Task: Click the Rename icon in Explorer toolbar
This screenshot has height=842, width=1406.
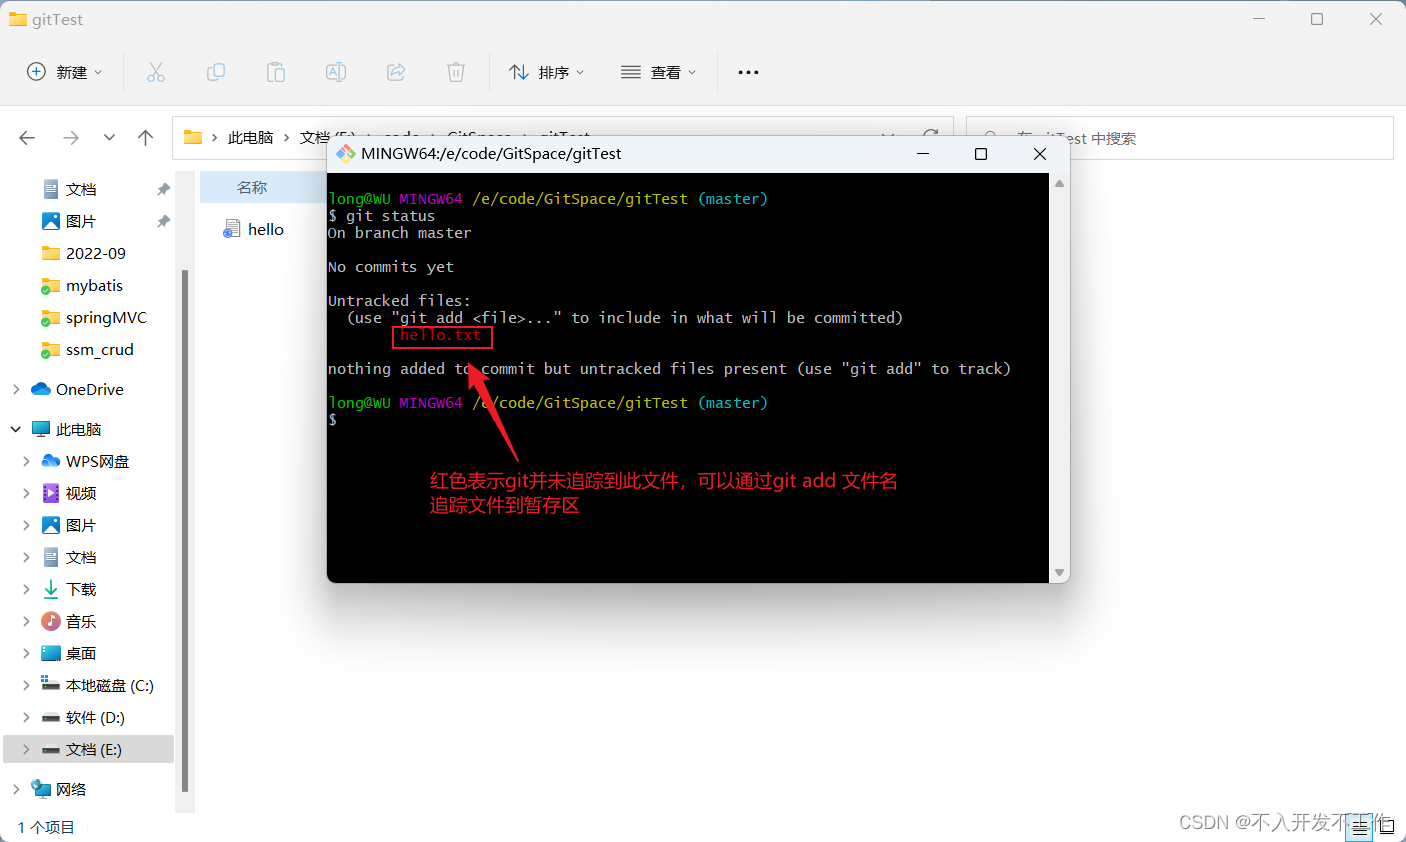Action: (x=336, y=72)
